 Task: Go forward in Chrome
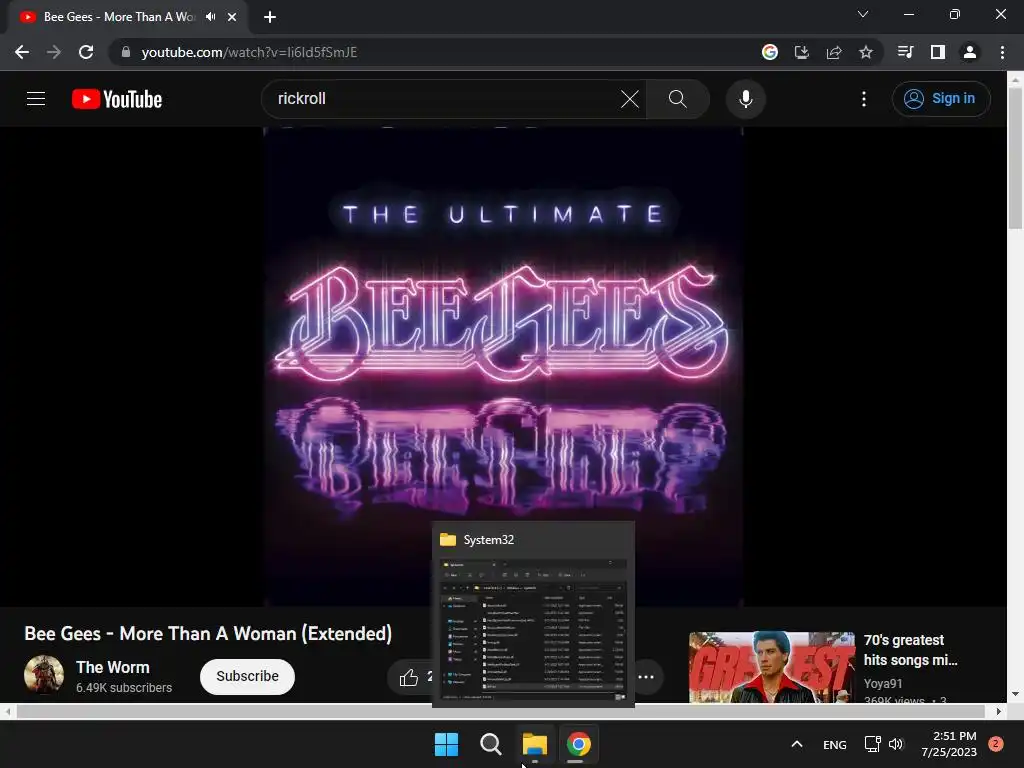tap(54, 52)
